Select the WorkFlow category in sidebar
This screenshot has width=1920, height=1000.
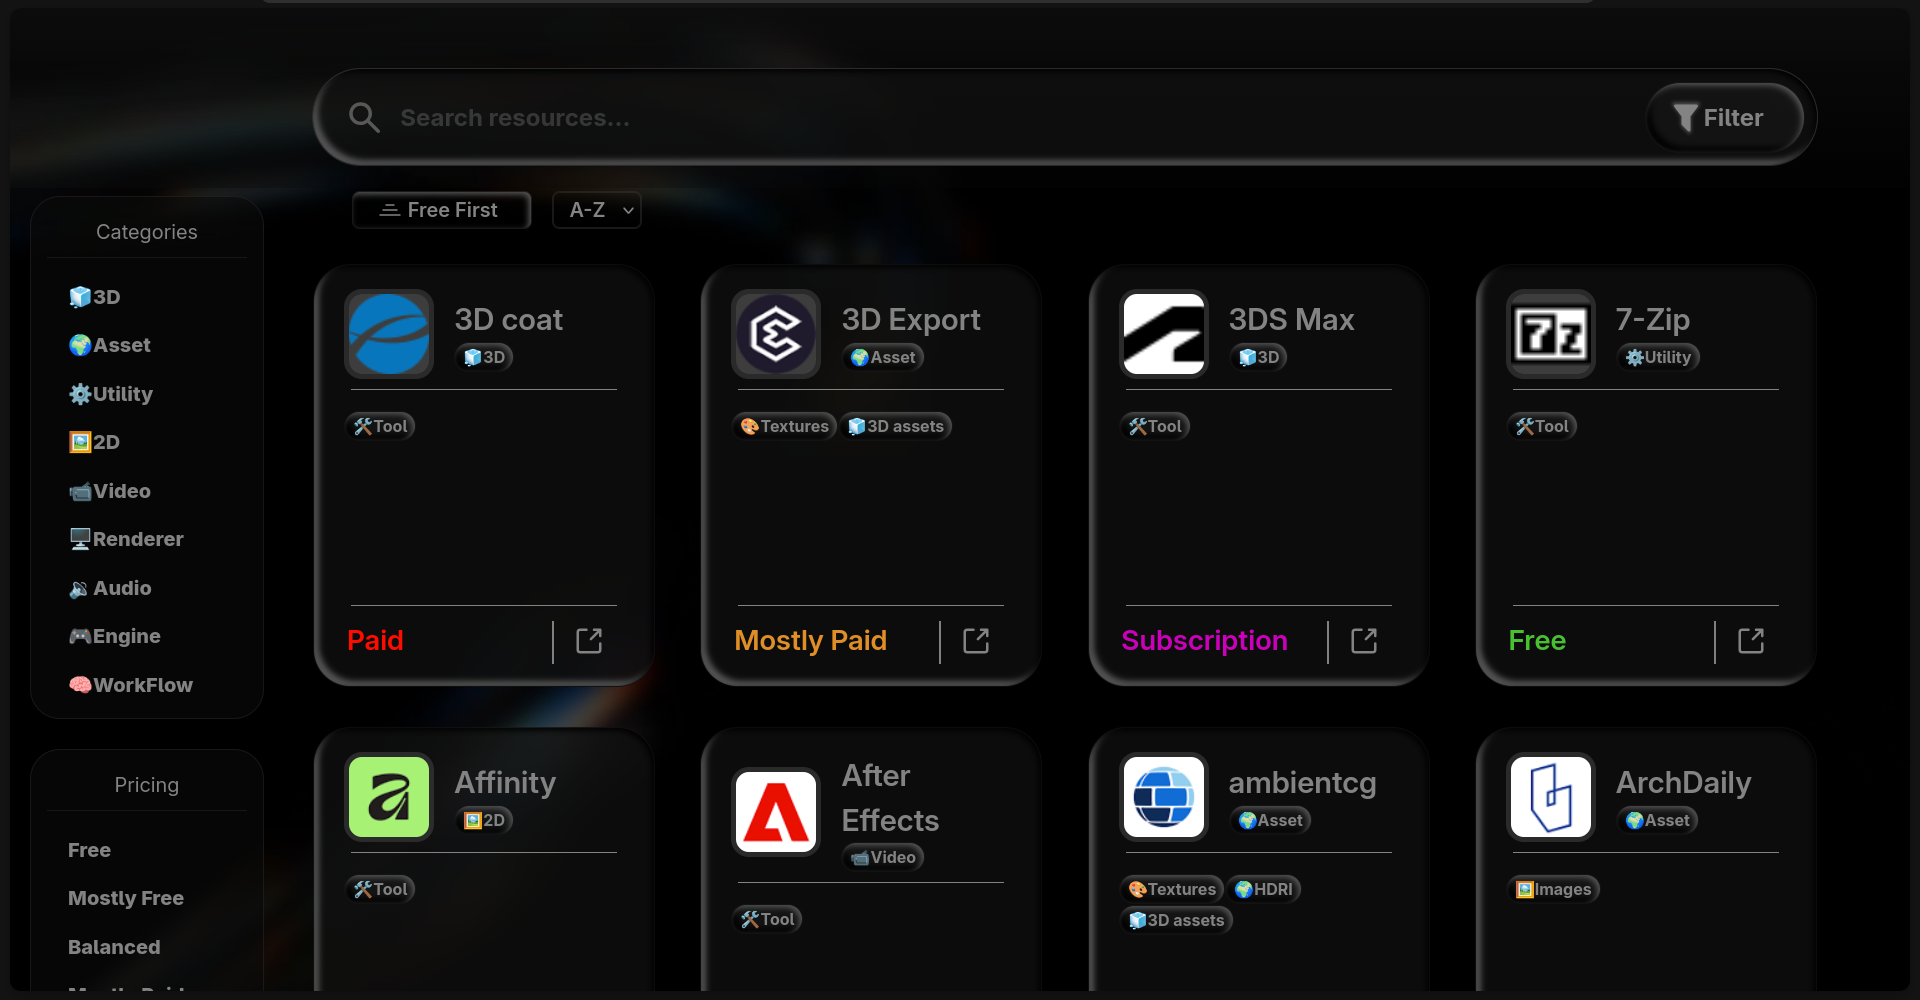(x=131, y=685)
